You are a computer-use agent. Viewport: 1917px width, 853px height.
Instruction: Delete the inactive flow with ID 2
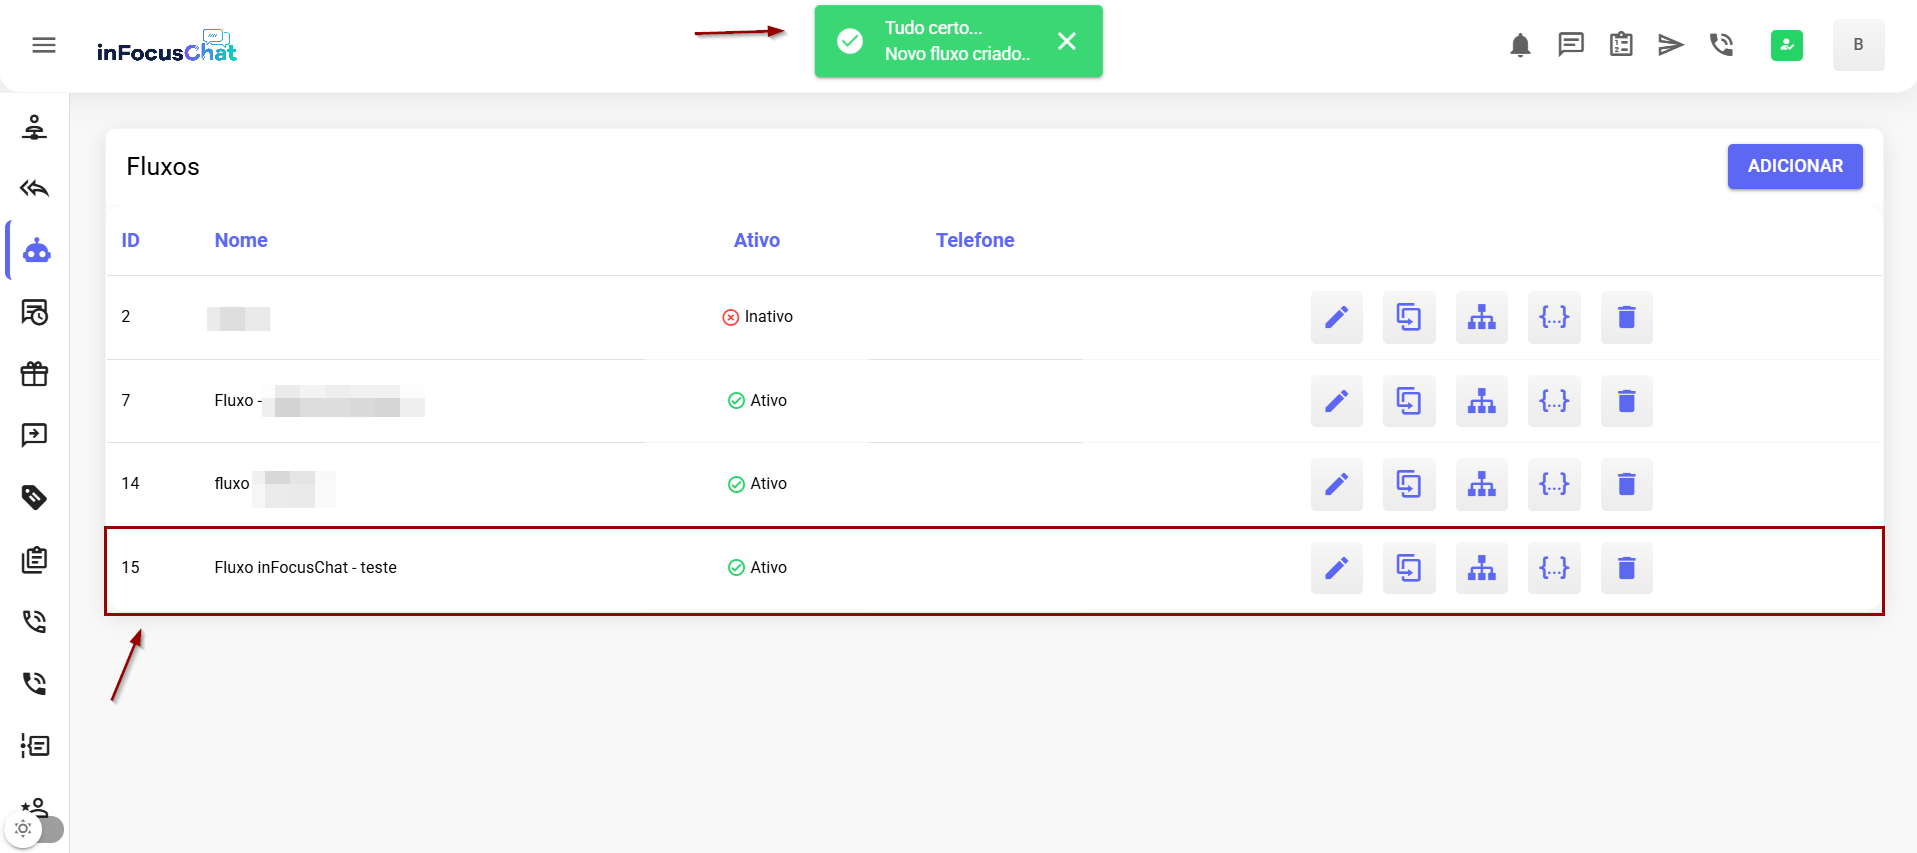[1626, 317]
